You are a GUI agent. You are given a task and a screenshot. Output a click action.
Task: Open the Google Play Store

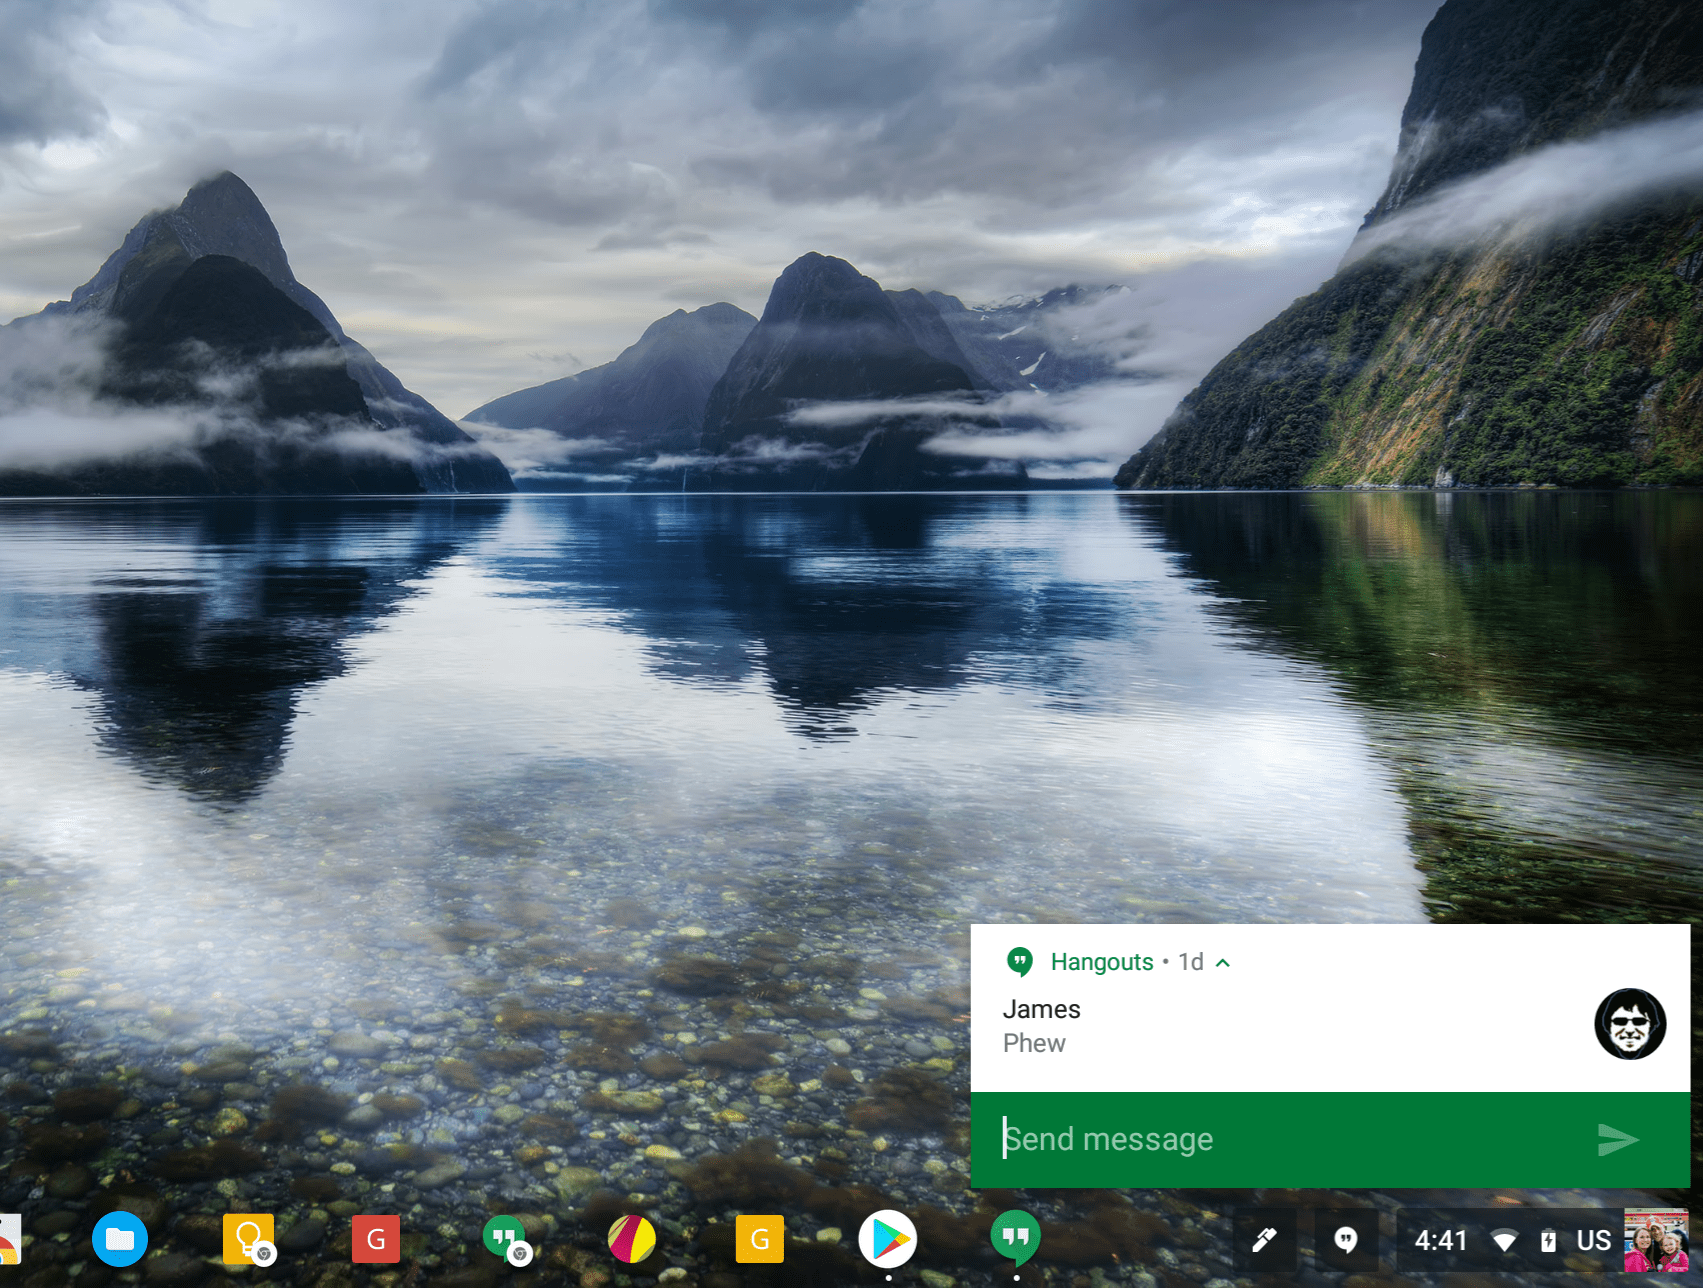tap(887, 1240)
